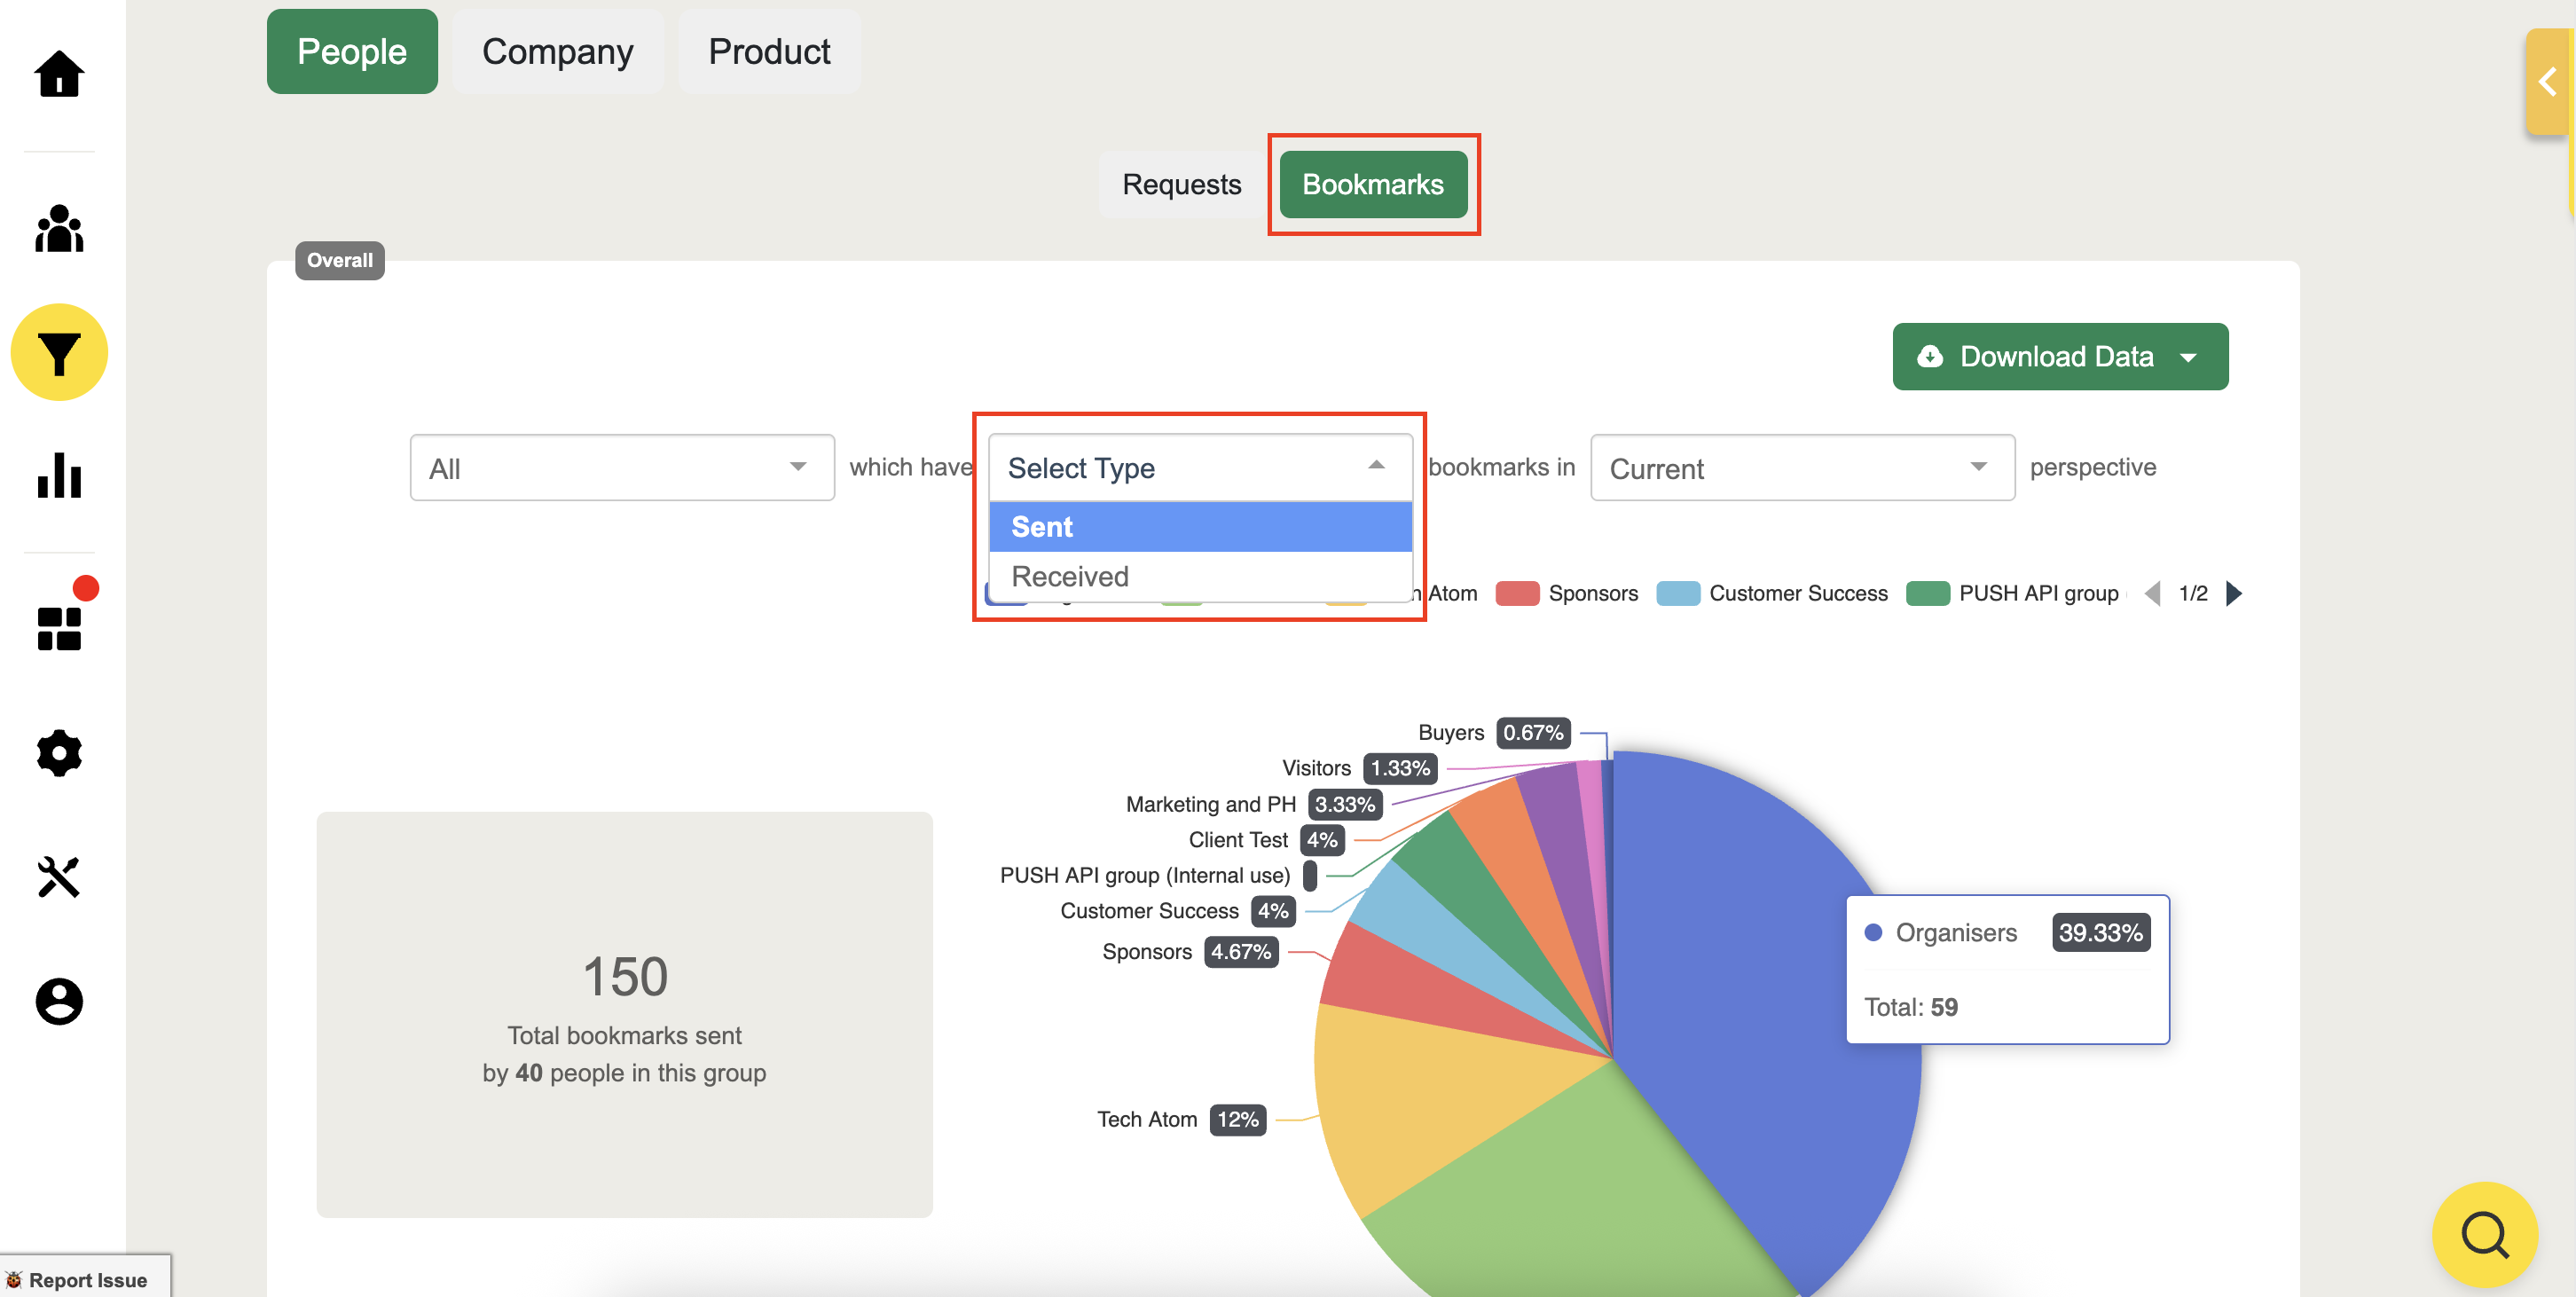This screenshot has width=2576, height=1297.
Task: Open the All group dropdown
Action: coord(621,467)
